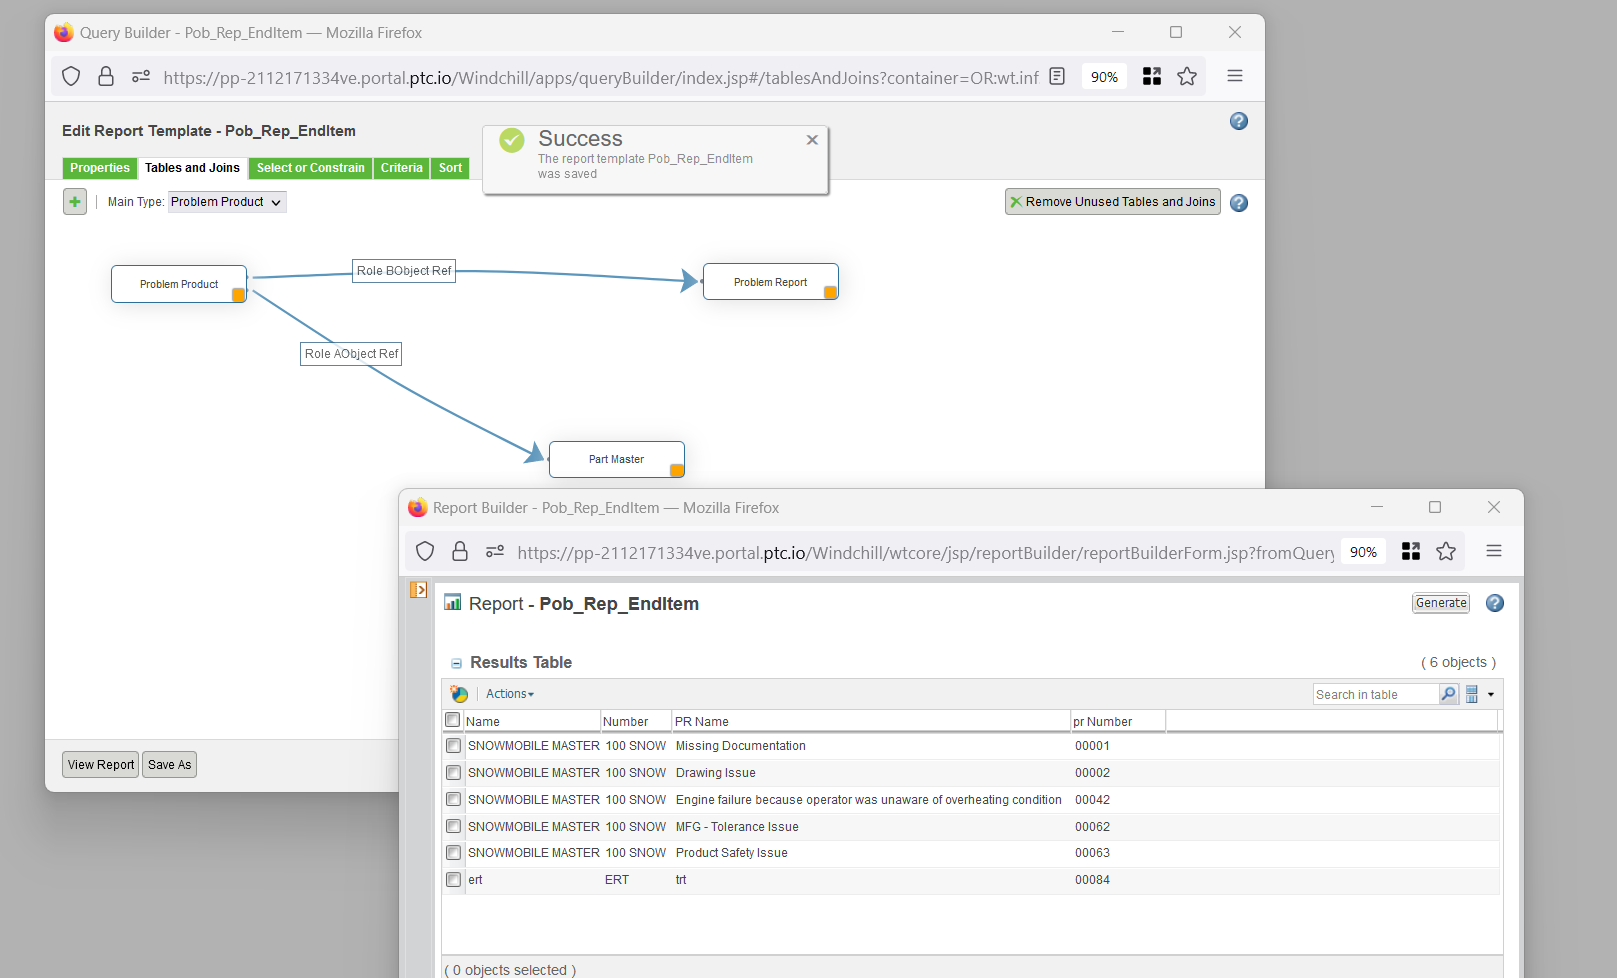This screenshot has height=978, width=1617.
Task: Click inside the Search in table field
Action: point(1375,693)
